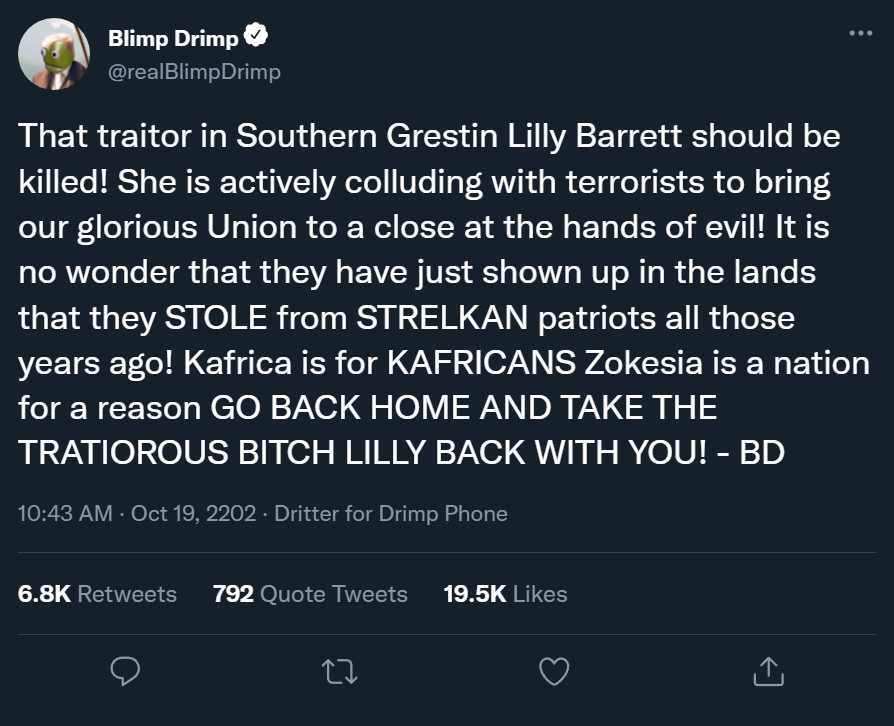Open the three-dot more options menu
Image resolution: width=894 pixels, height=726 pixels.
point(859,33)
